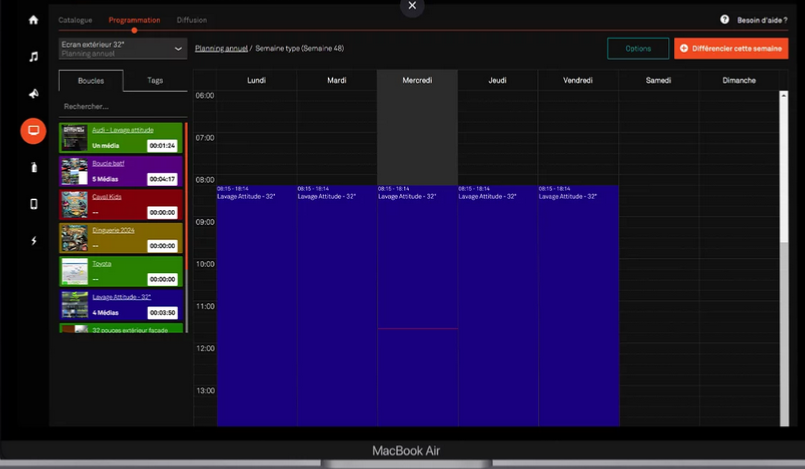
Task: Follow the Planning annuel breadcrumb link
Action: 221,48
